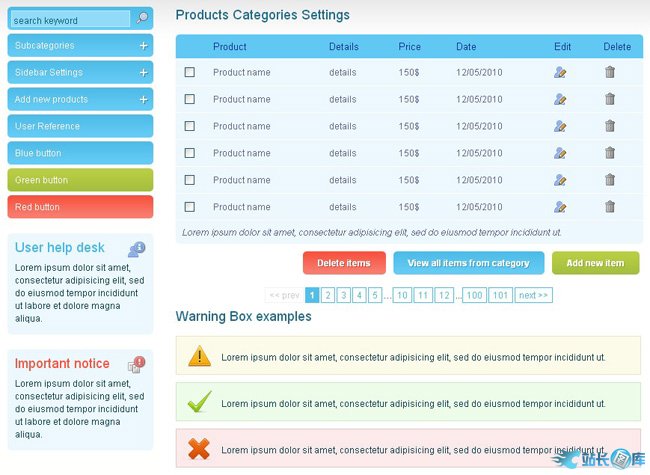Check the second product row checkbox
Screen dimensions: 650x475
point(190,99)
